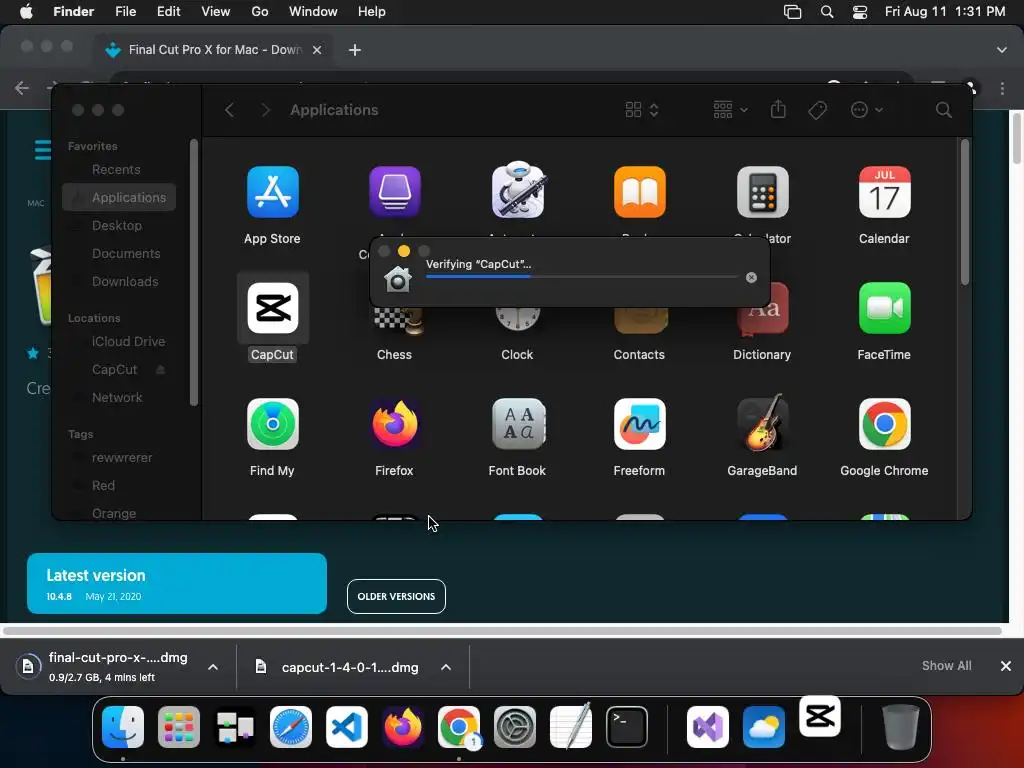This screenshot has height=768, width=1024.
Task: Open Spotlight search in the menu bar
Action: (827, 12)
